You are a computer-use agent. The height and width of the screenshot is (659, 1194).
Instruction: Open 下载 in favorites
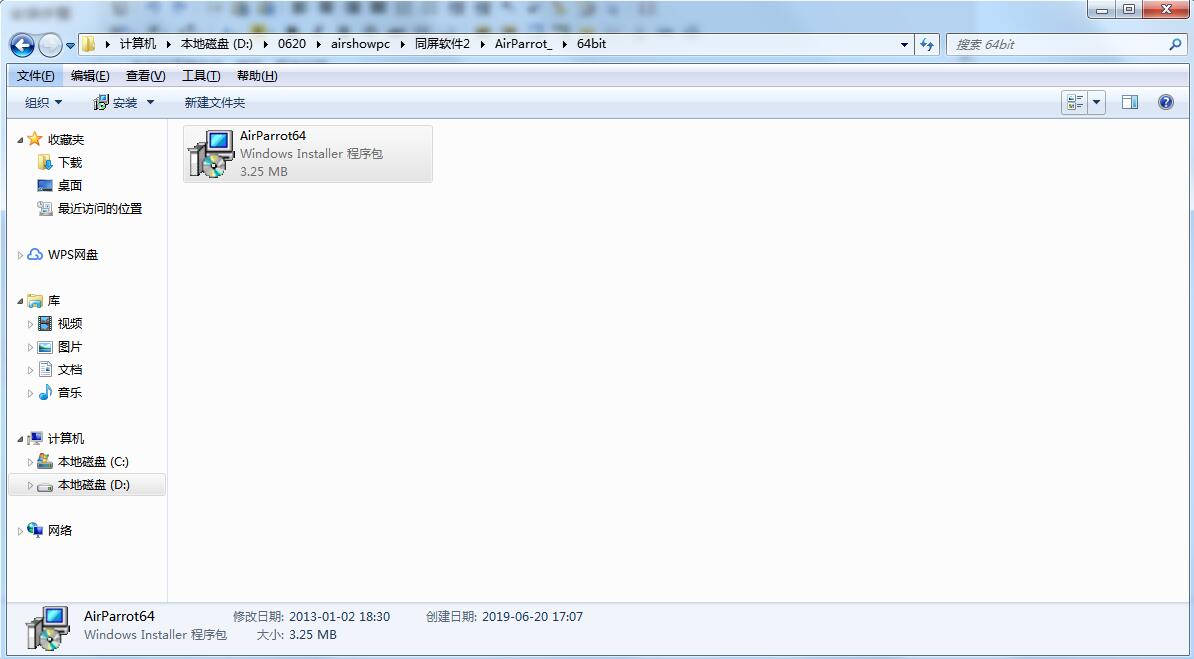[x=69, y=162]
